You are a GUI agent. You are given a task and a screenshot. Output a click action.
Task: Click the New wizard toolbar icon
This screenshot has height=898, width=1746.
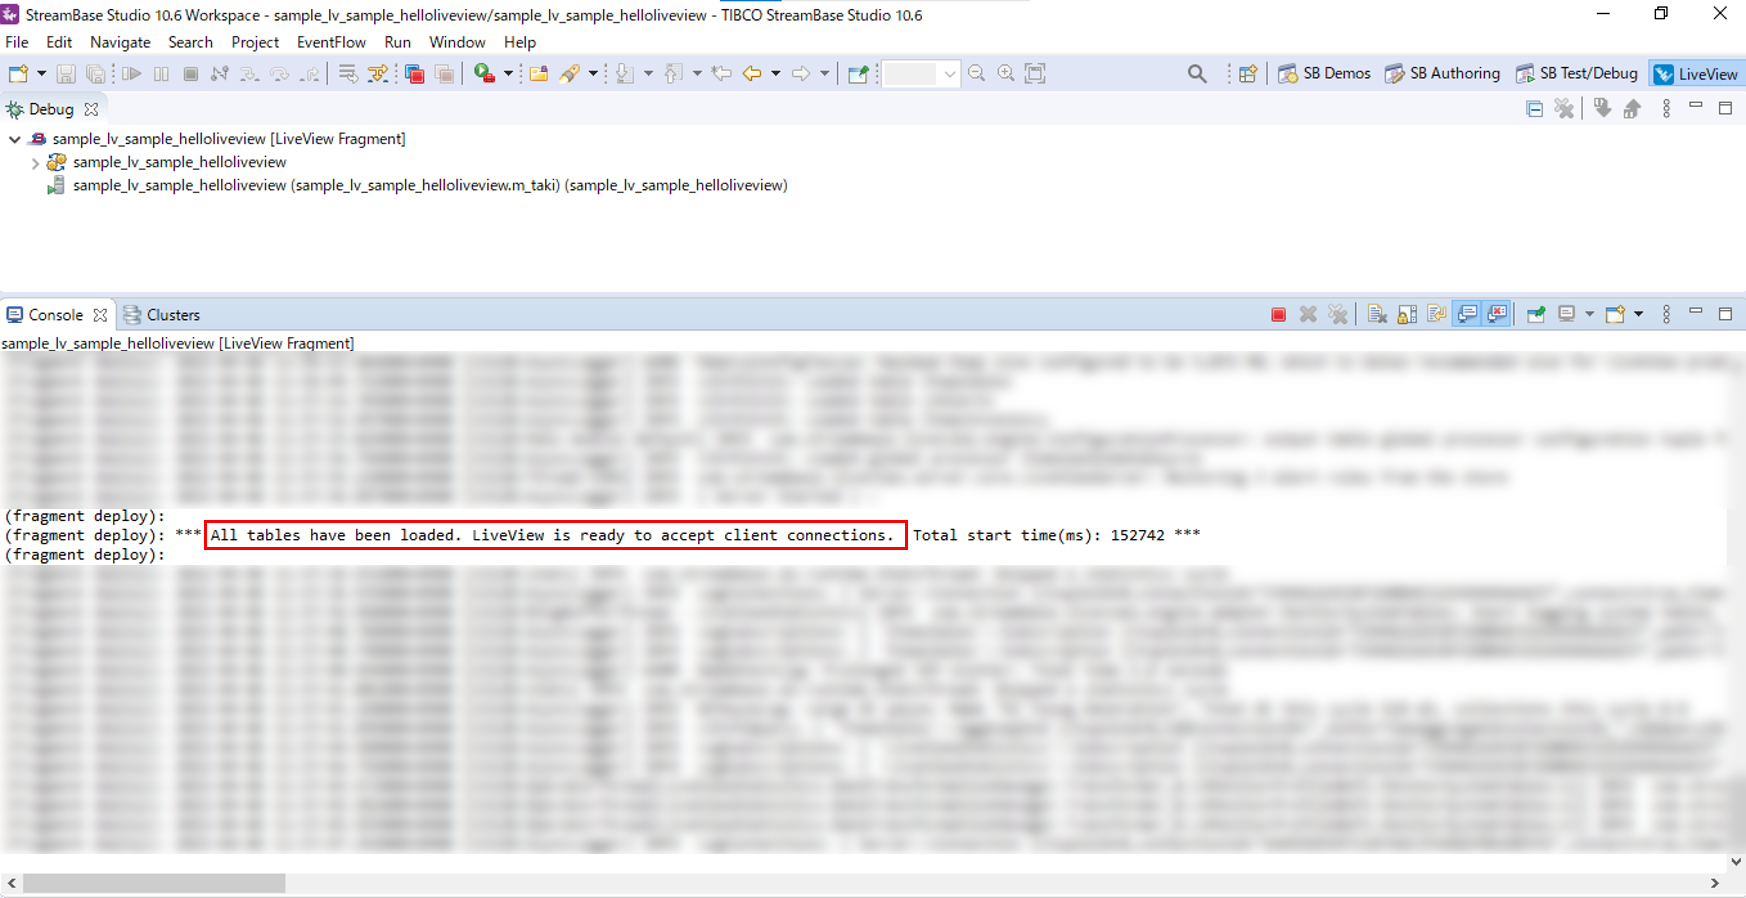(x=18, y=74)
